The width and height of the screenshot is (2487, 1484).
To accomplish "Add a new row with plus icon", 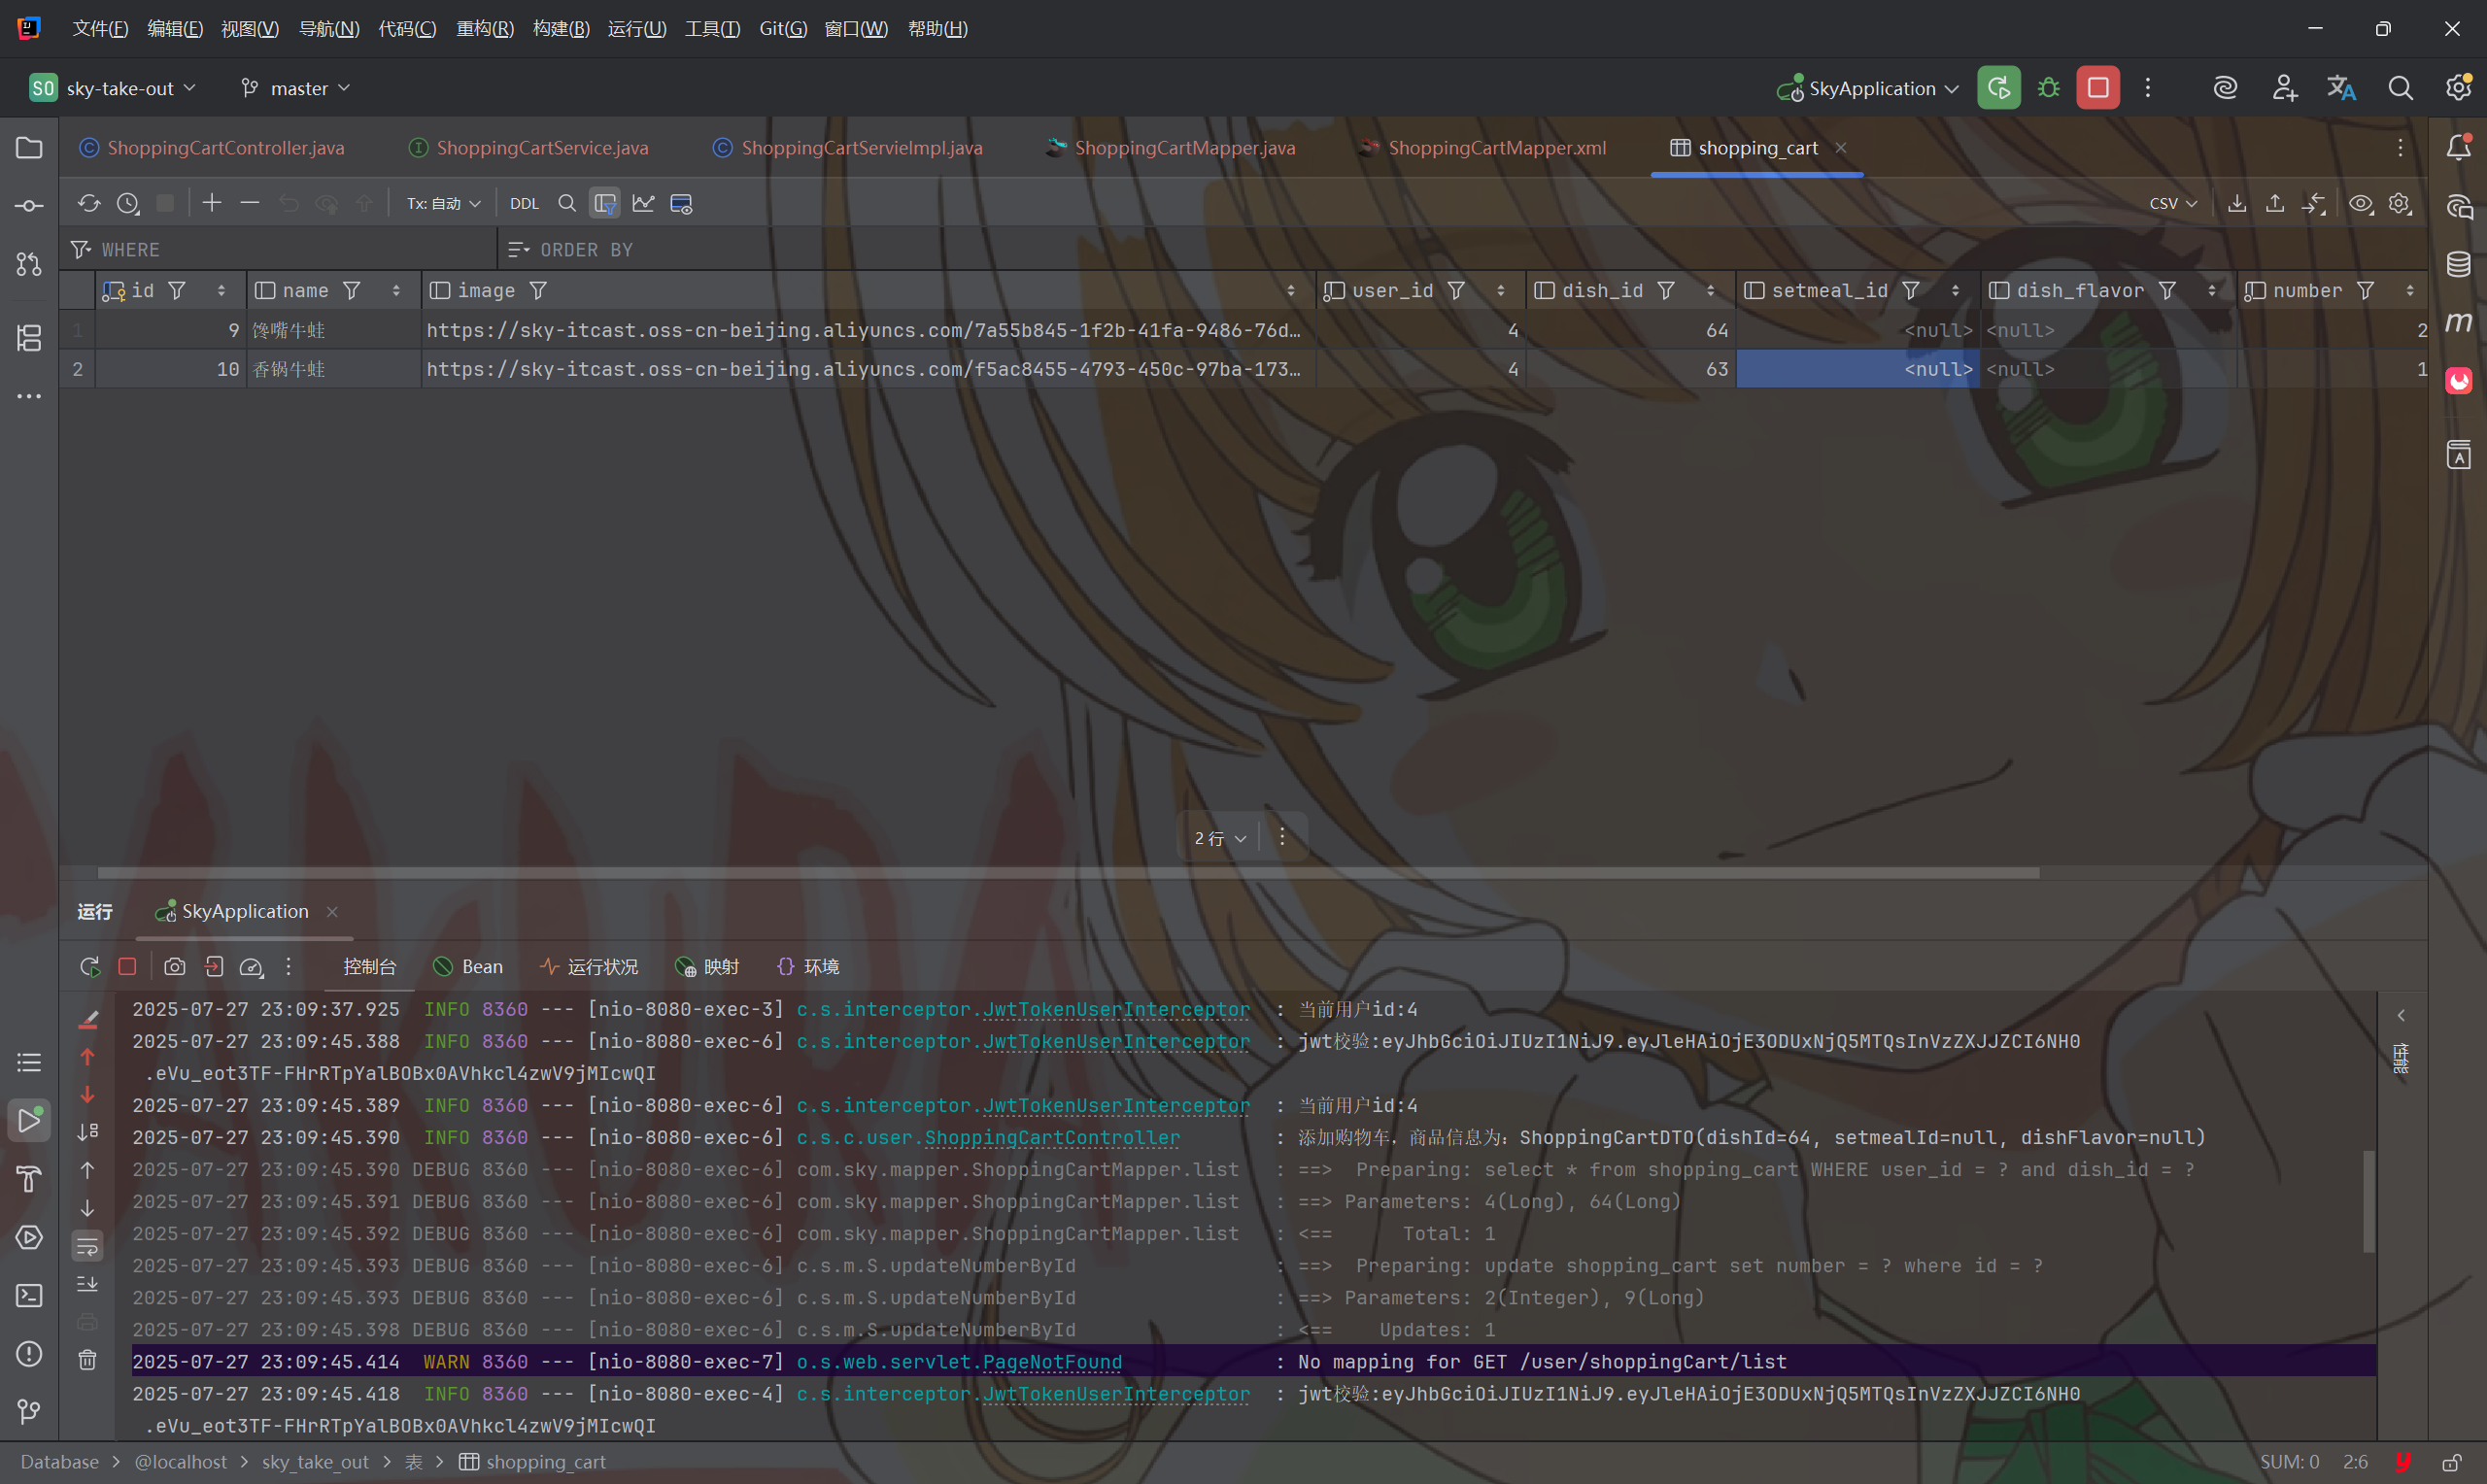I will pos(211,204).
